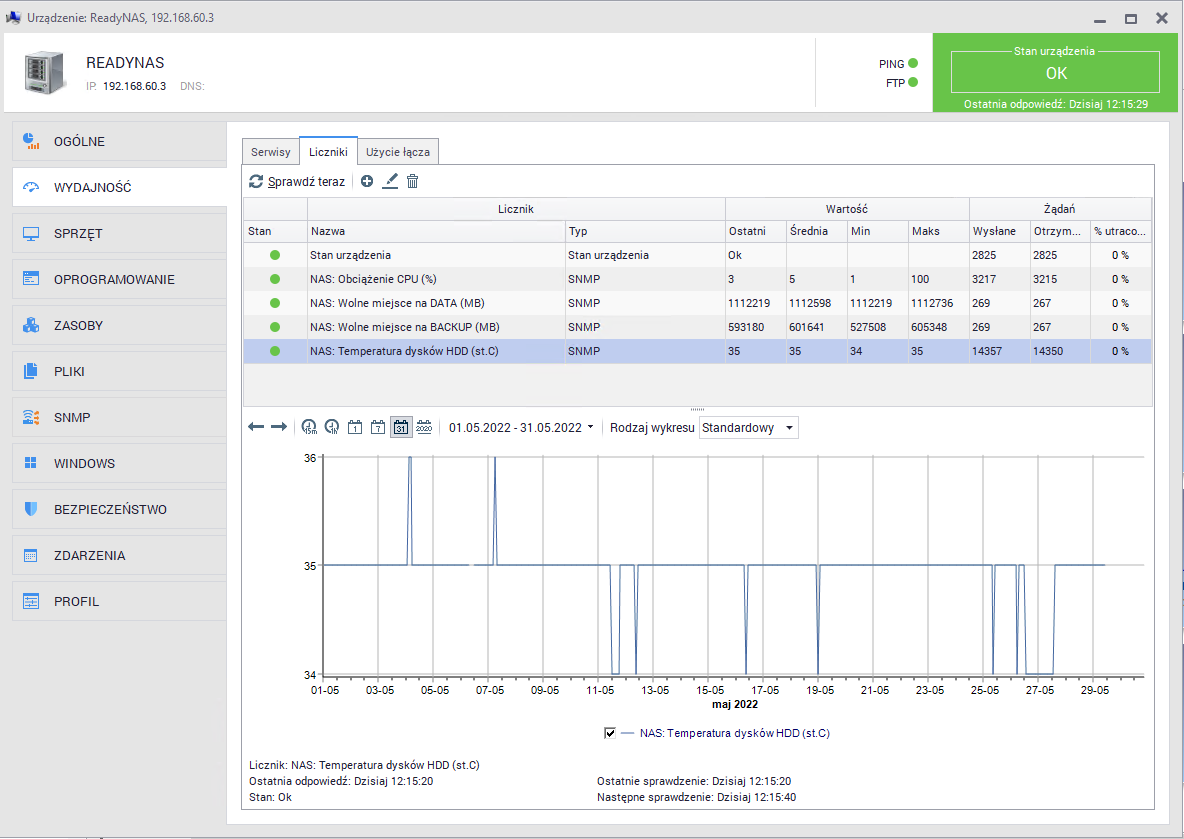This screenshot has width=1184, height=839.
Task: Go to next period with right arrow
Action: pos(279,427)
